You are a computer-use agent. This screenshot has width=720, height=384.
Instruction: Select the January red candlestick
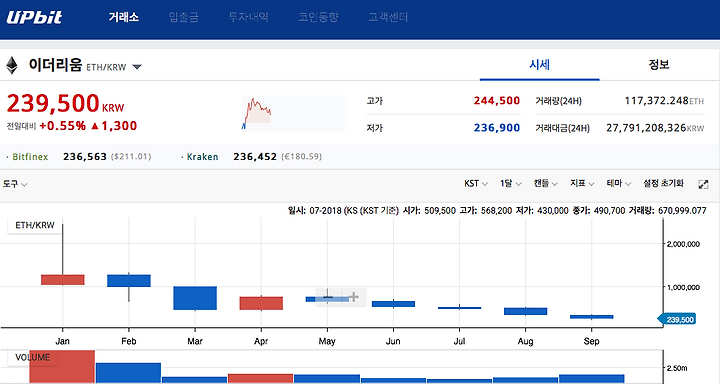pyautogui.click(x=62, y=280)
